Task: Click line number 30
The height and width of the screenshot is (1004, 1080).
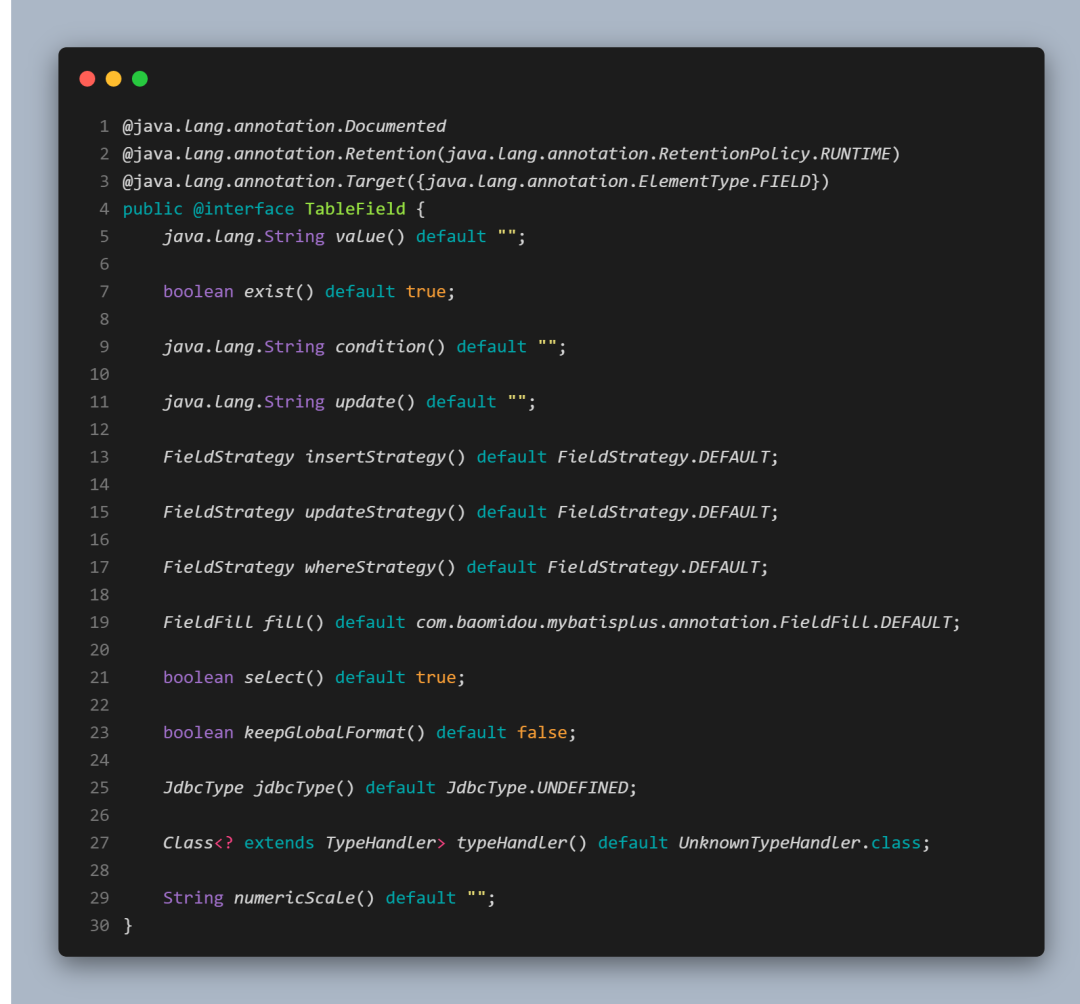Action: (100, 925)
